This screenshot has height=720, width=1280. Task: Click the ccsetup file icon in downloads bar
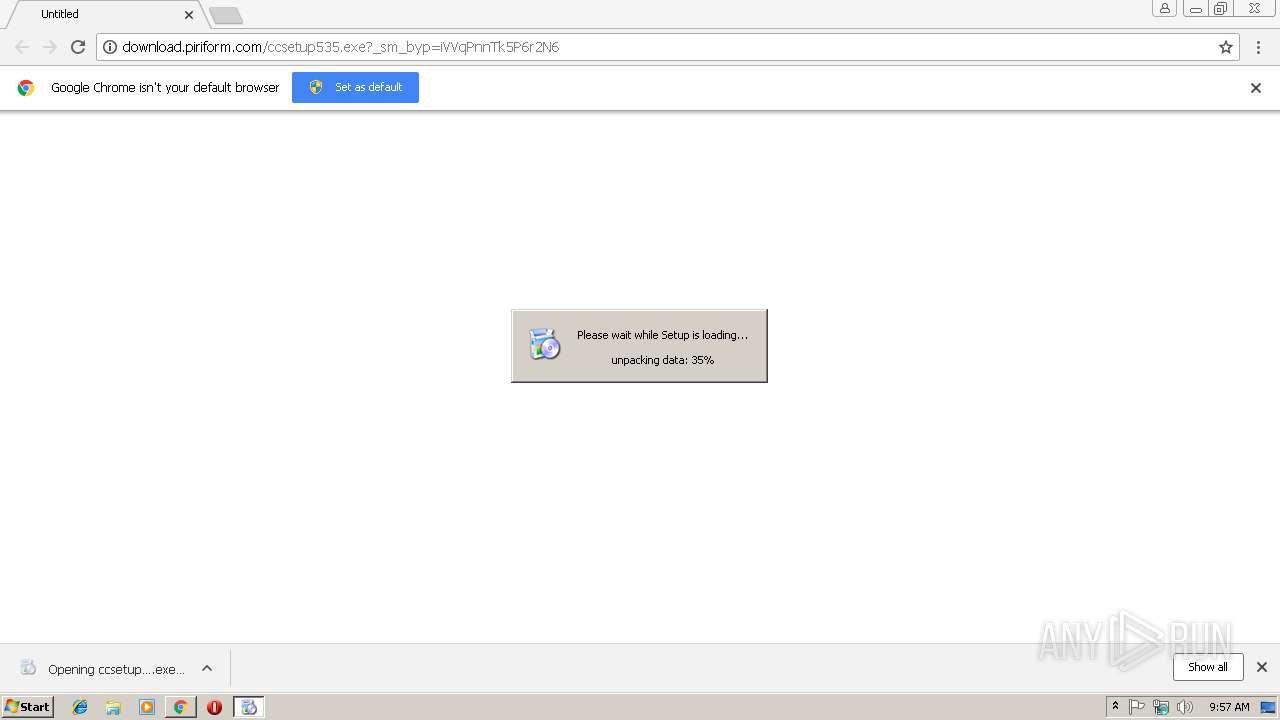click(28, 668)
